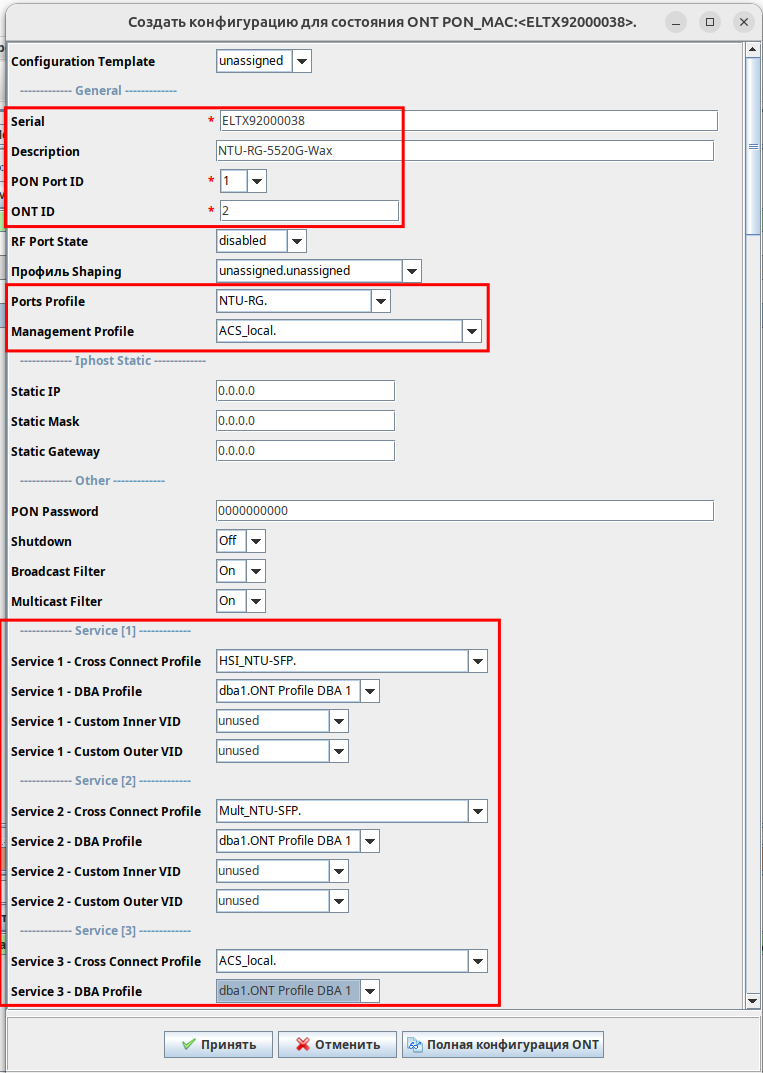The height and width of the screenshot is (1073, 763).
Task: Toggle the Multicast Filter On selector
Action: pos(241,601)
